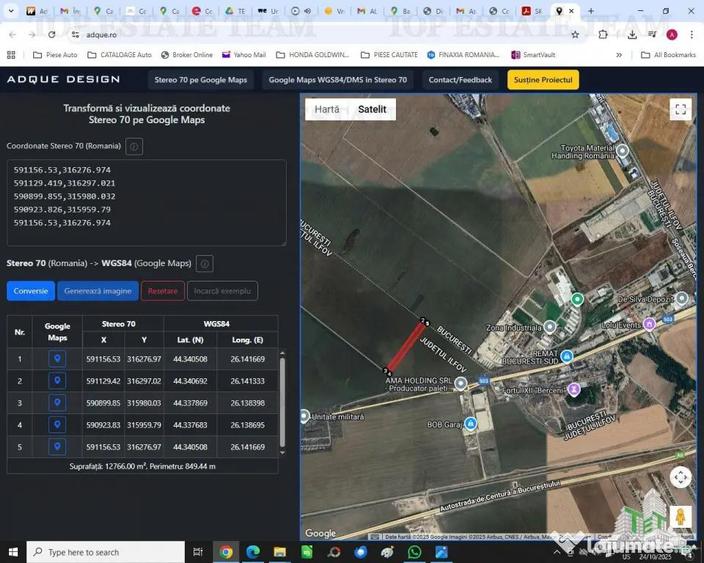This screenshot has width=704, height=563.
Task: Click the Stereo 70 coordinates text area
Action: click(146, 202)
